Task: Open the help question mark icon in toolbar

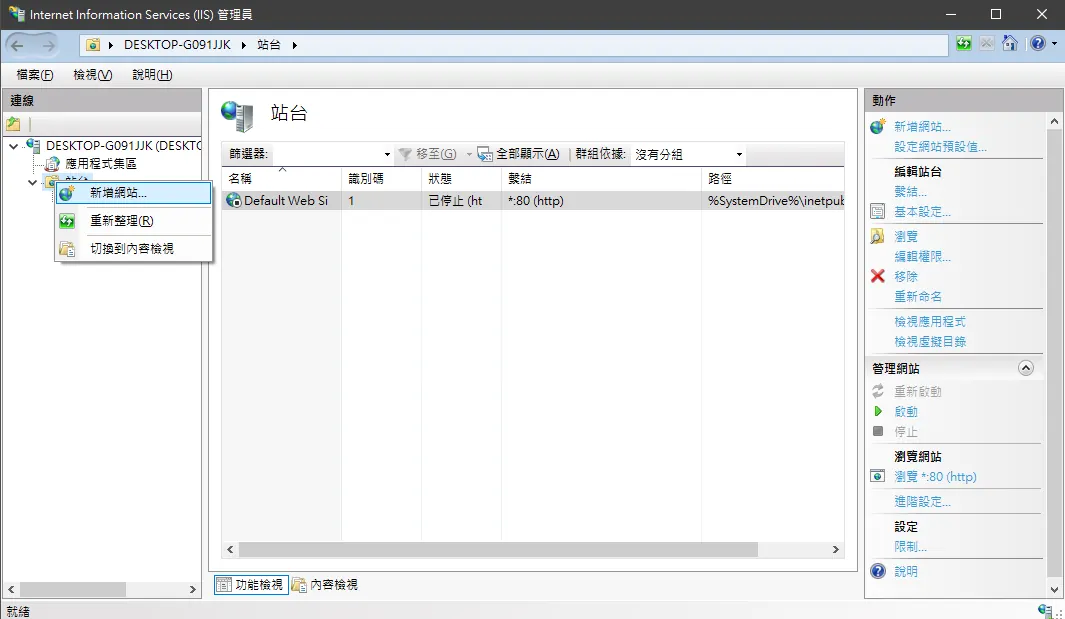Action: (x=1038, y=44)
